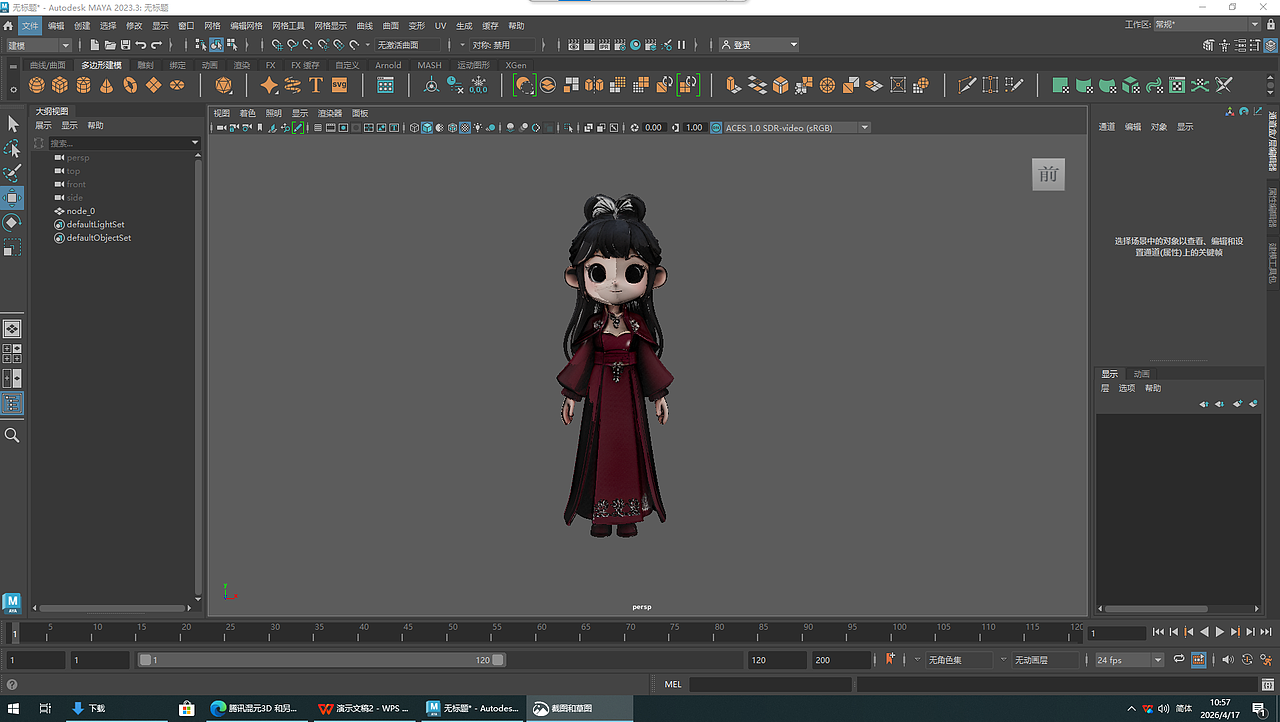This screenshot has height=722, width=1280.
Task: Pick the Select arrow tool in toolbox
Action: pos(12,124)
